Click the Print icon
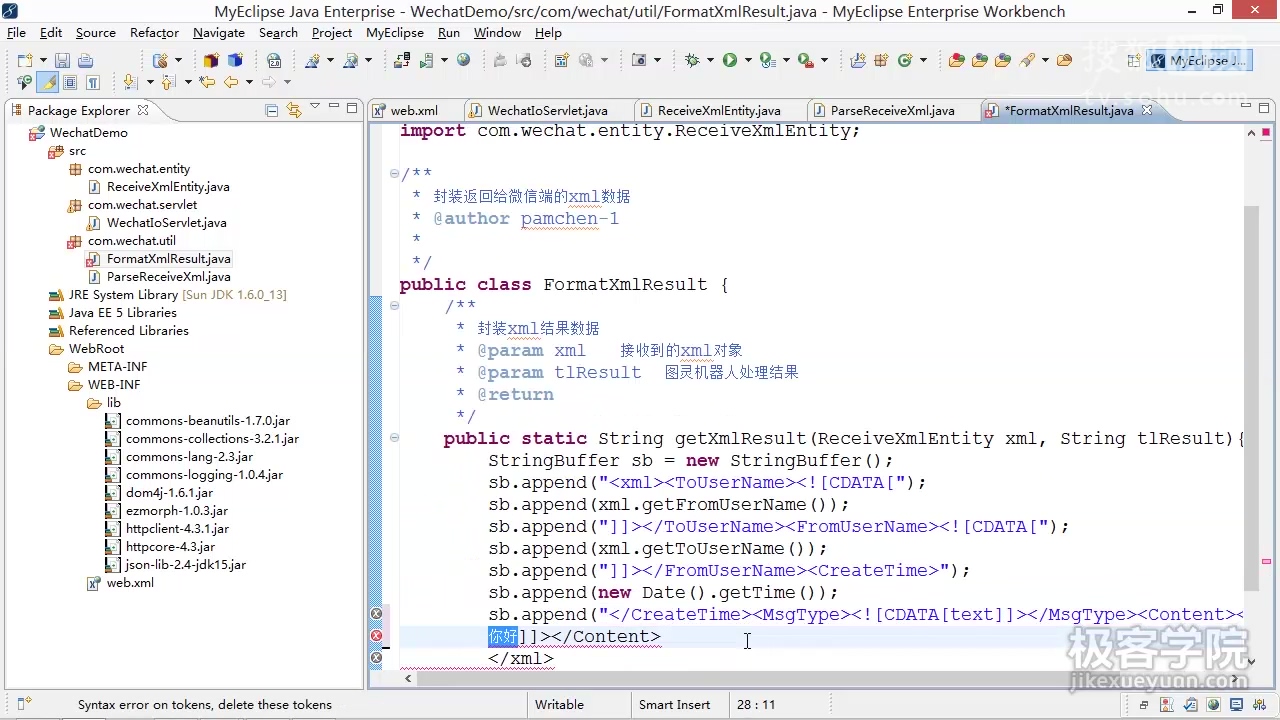 (x=86, y=60)
